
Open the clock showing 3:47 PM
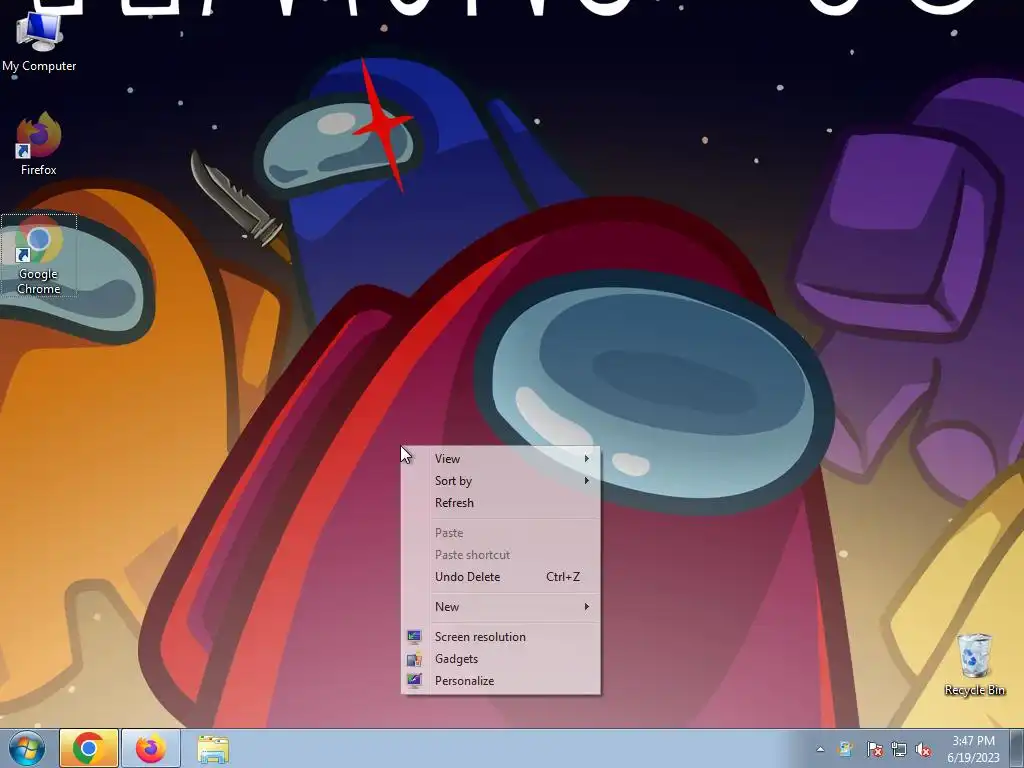click(x=973, y=748)
